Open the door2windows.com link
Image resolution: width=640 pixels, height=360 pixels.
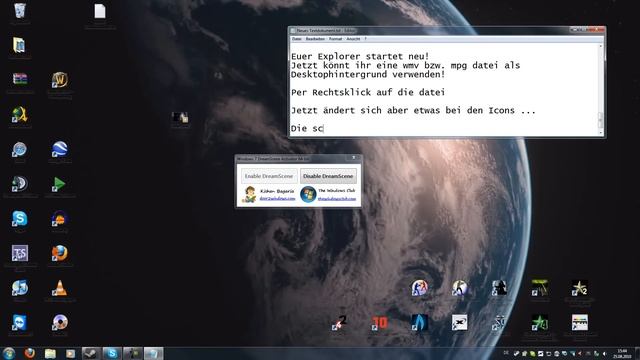(x=277, y=198)
